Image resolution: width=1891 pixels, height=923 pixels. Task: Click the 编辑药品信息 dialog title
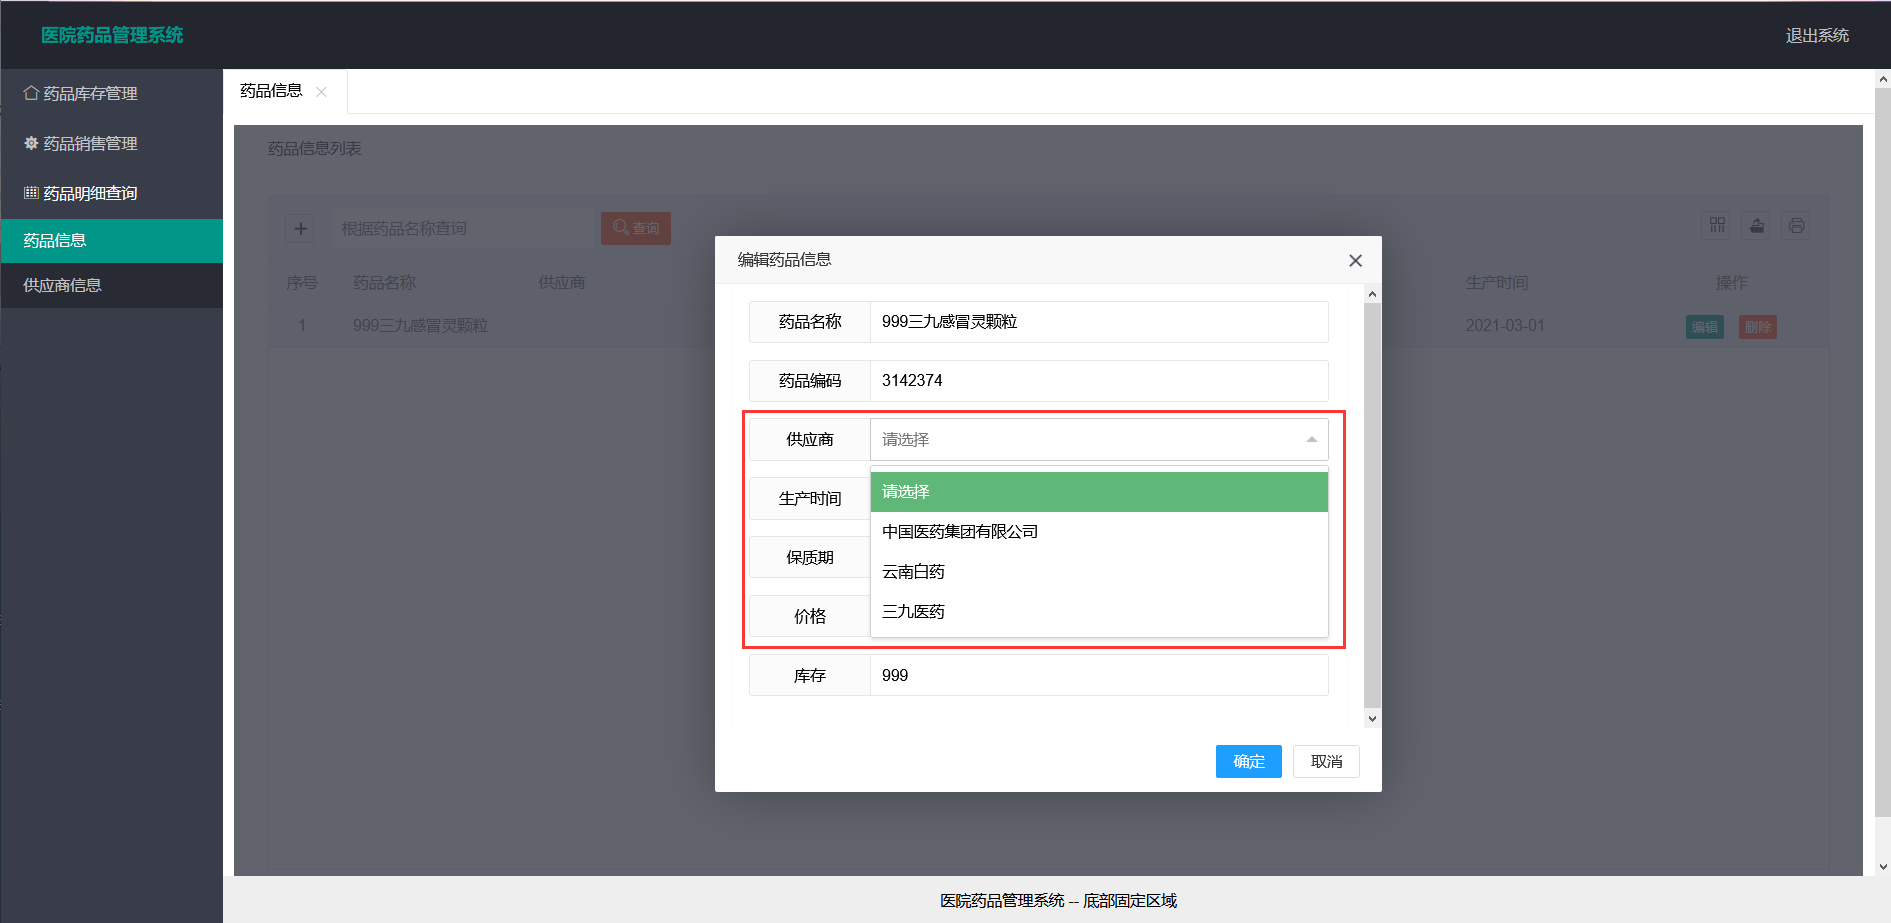click(x=785, y=260)
